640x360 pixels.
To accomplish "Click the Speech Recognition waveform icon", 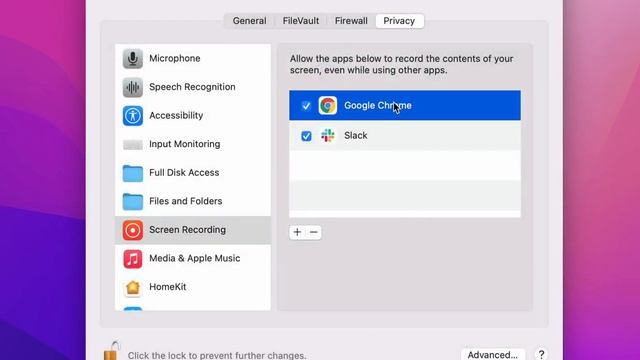I will (133, 87).
